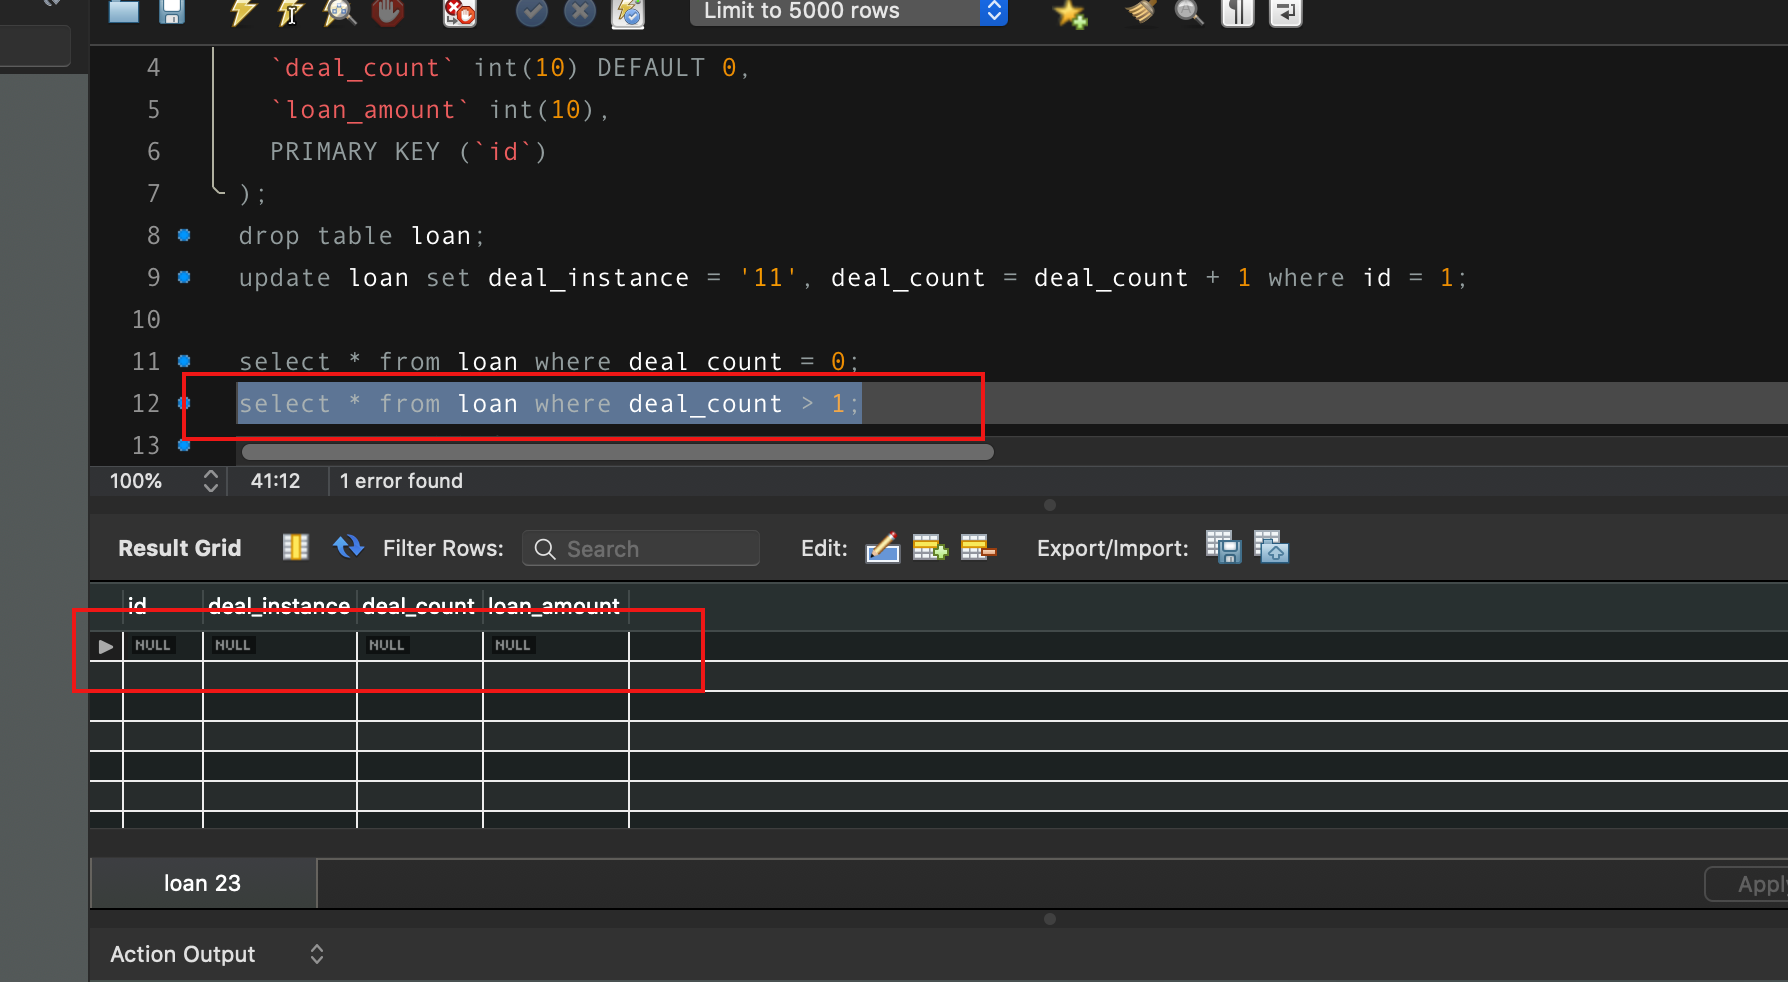This screenshot has height=982, width=1788.
Task: Open Limit to 5000 rows dropdown
Action: click(849, 11)
